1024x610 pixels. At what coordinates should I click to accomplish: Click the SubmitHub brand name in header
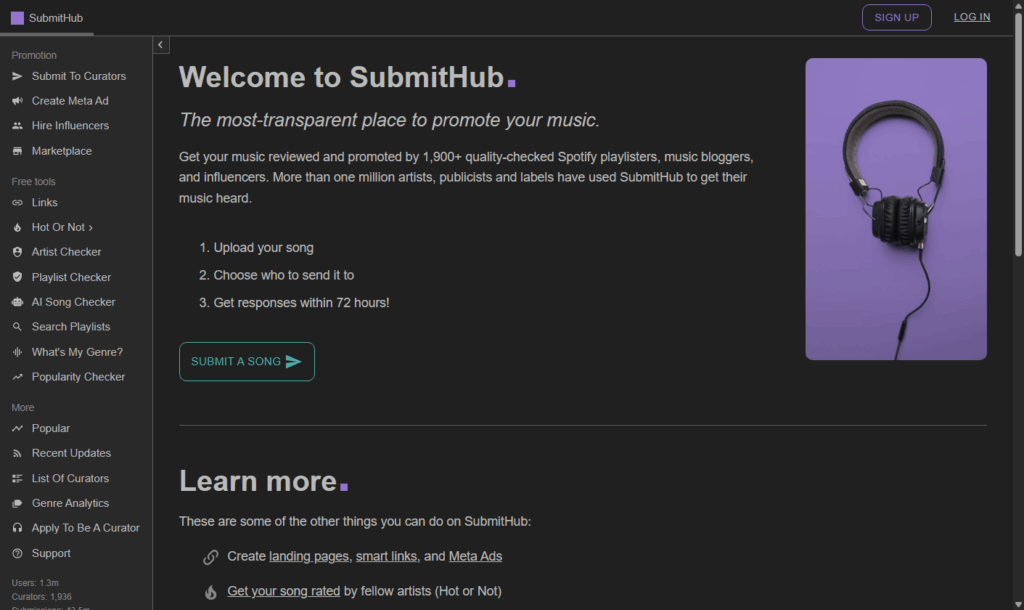[x=56, y=18]
